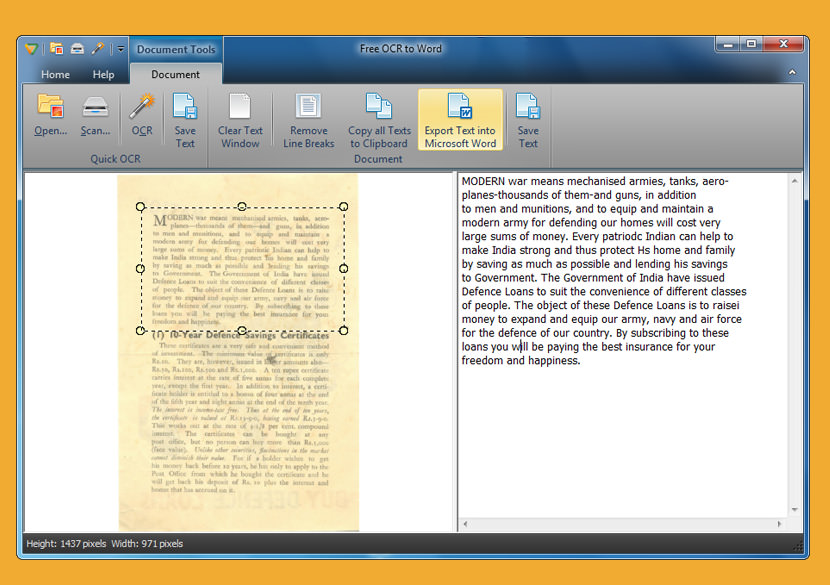Viewport: 830px width, 585px height.
Task: Export Text into Microsoft Word
Action: click(x=460, y=121)
